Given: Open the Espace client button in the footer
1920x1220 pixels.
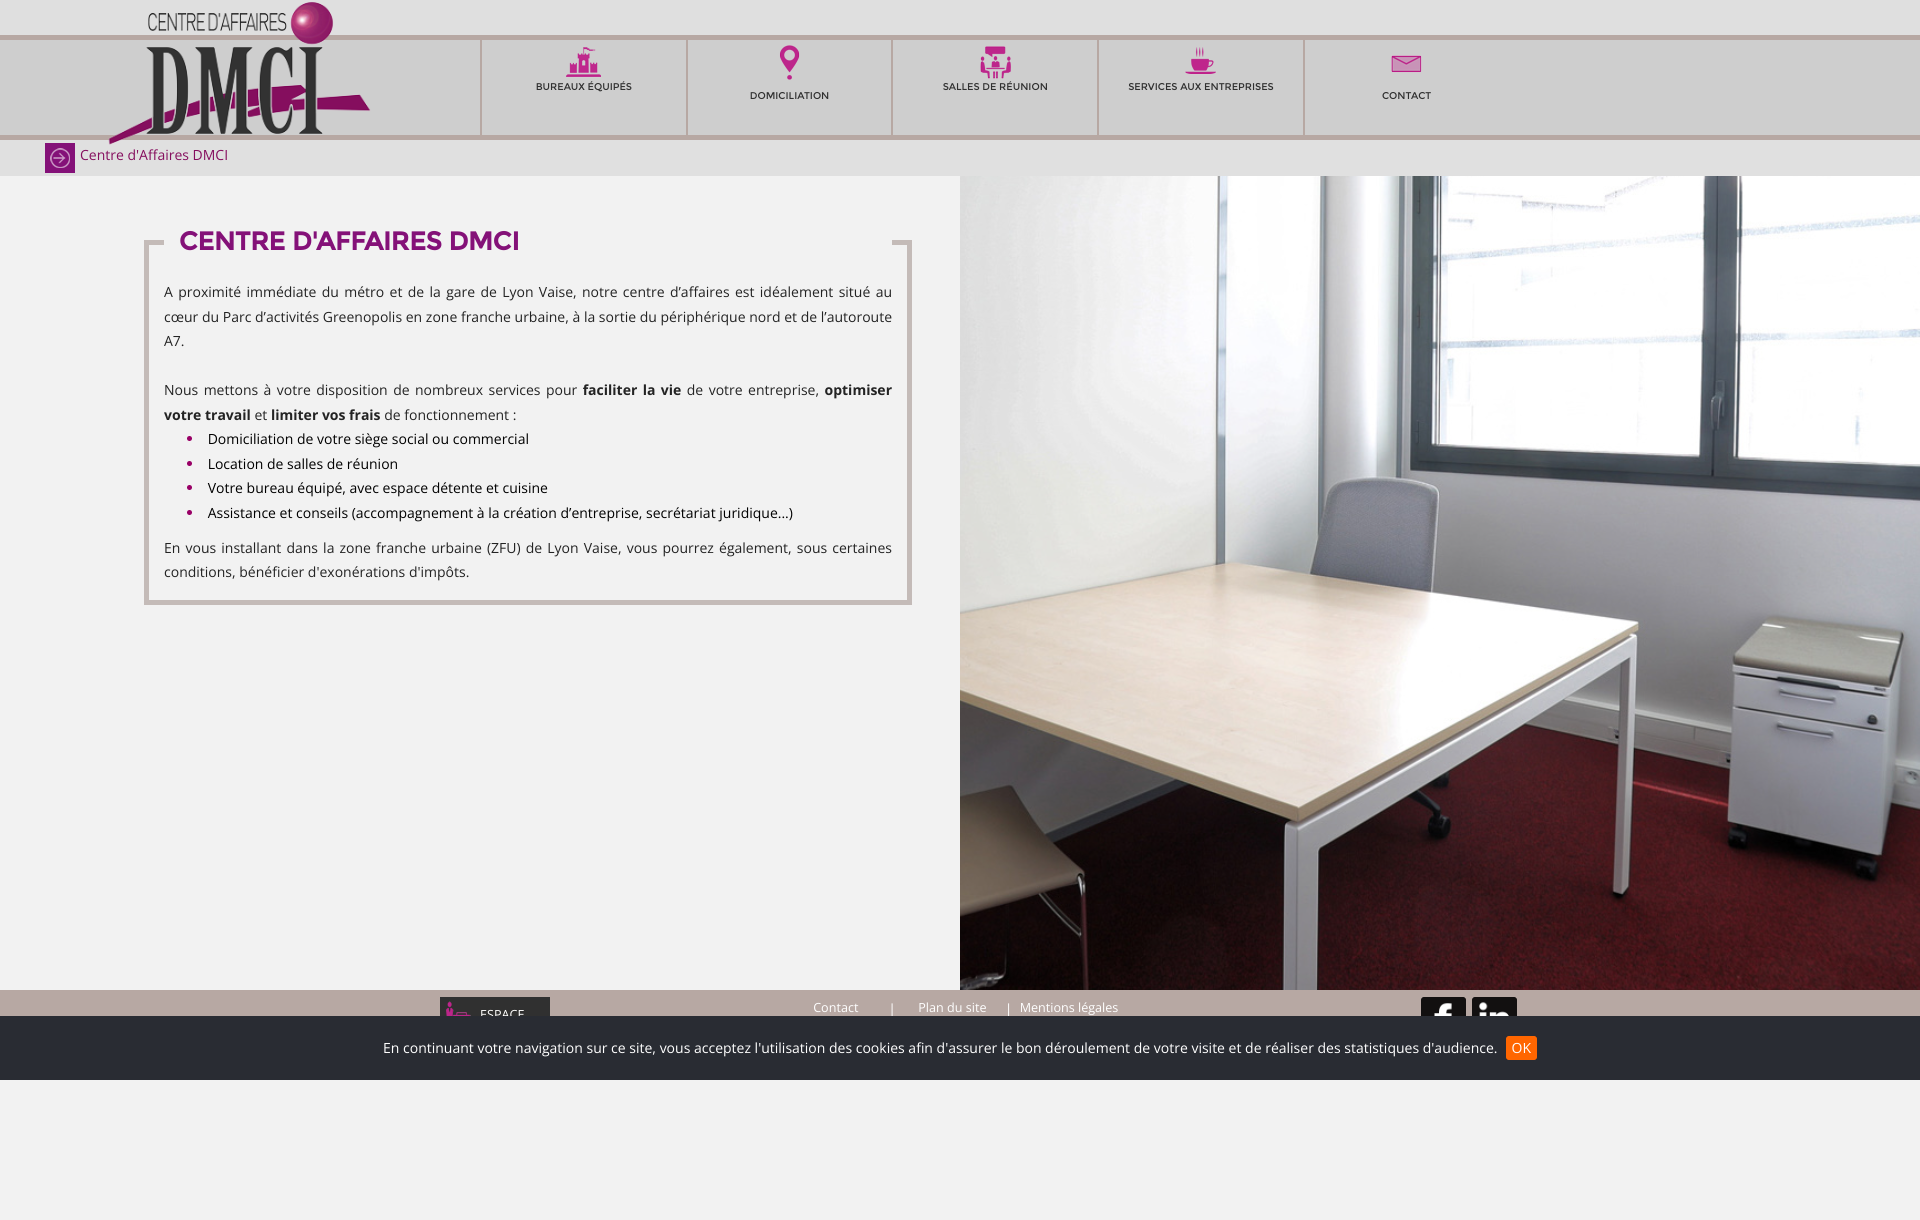Looking at the screenshot, I should click(x=495, y=1007).
